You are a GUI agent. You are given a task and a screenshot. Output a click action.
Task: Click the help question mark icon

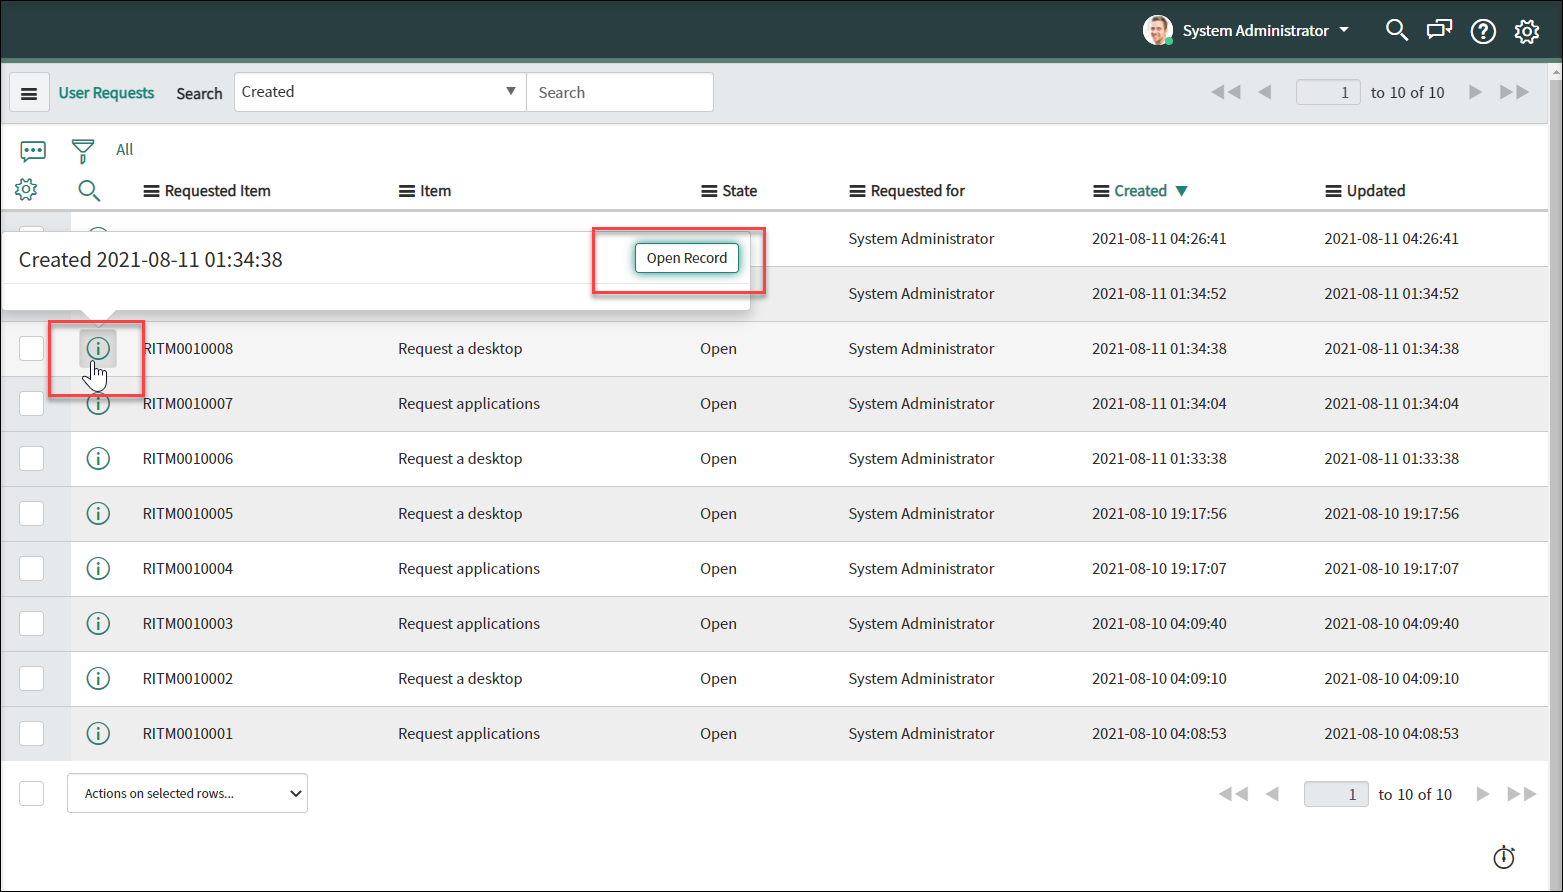[x=1483, y=32]
